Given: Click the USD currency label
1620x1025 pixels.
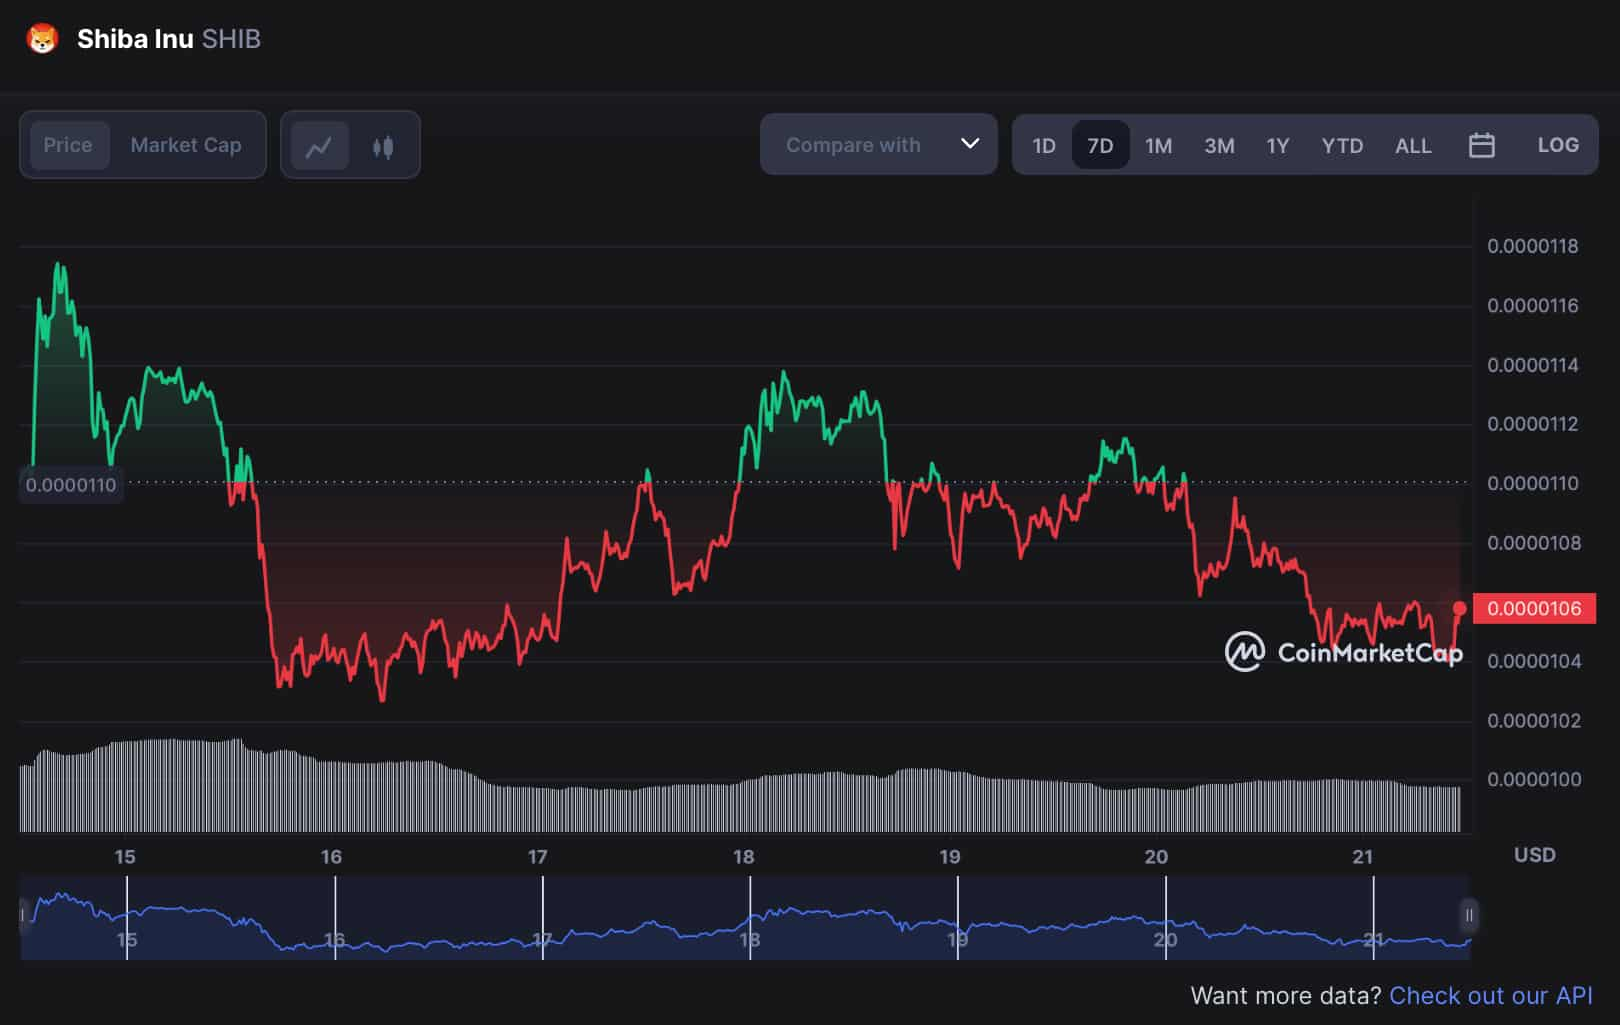Looking at the screenshot, I should point(1534,855).
